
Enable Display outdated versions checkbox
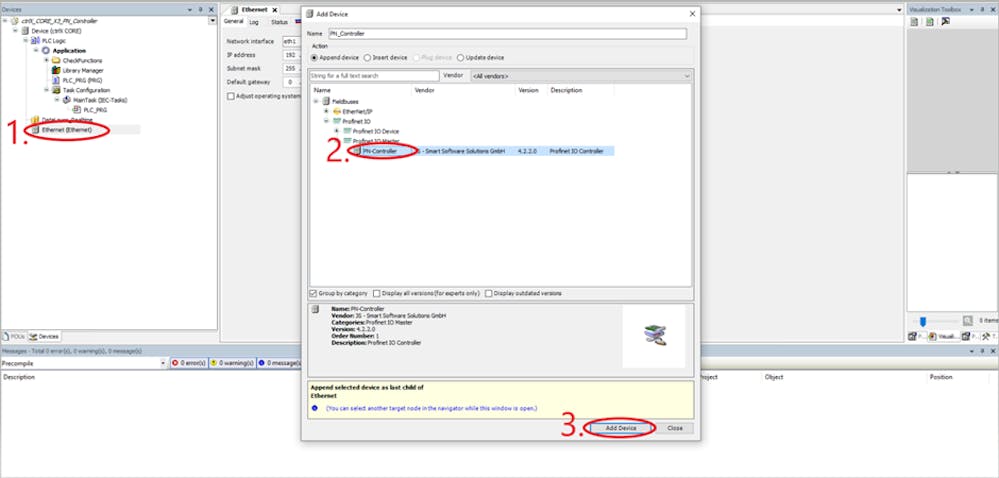489,293
